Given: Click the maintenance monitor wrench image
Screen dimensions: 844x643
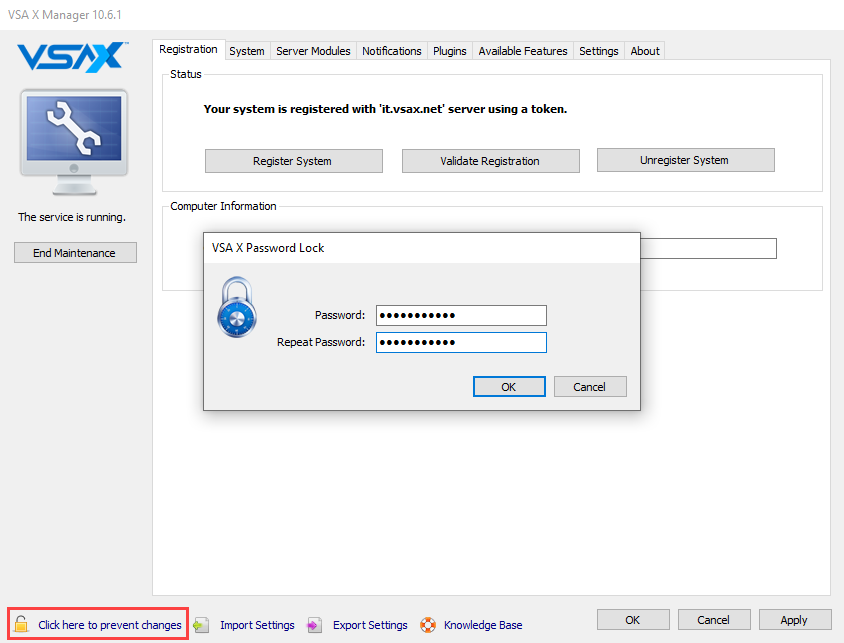Looking at the screenshot, I should click(74, 142).
